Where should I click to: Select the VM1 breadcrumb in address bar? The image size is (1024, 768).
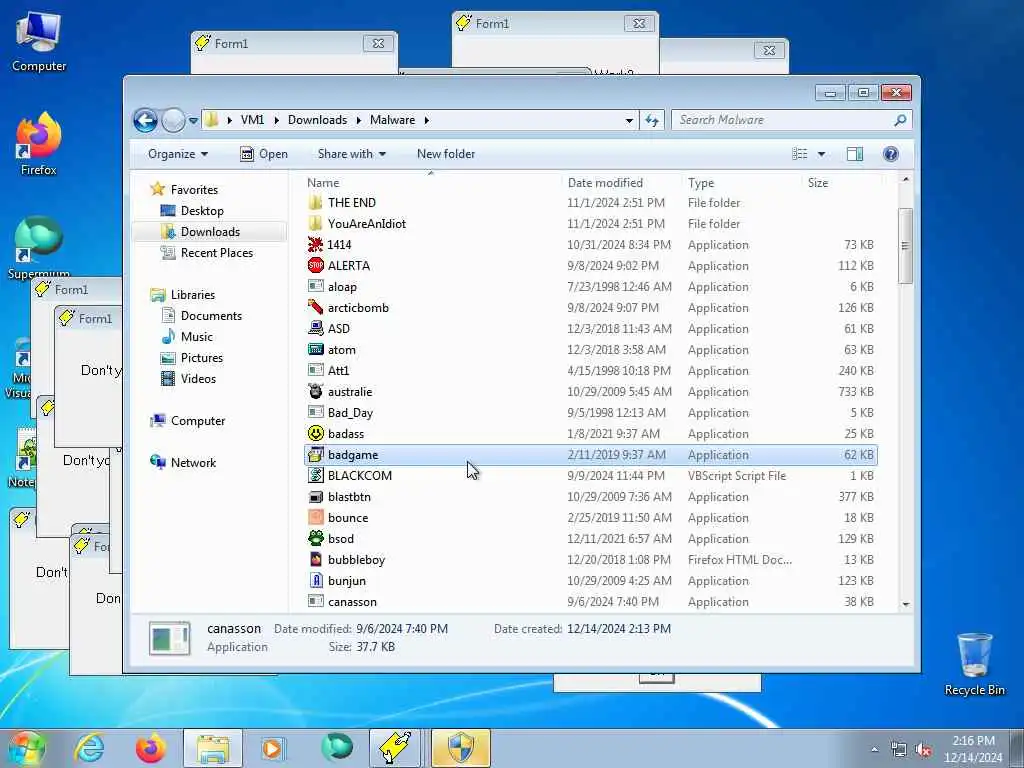pos(252,120)
